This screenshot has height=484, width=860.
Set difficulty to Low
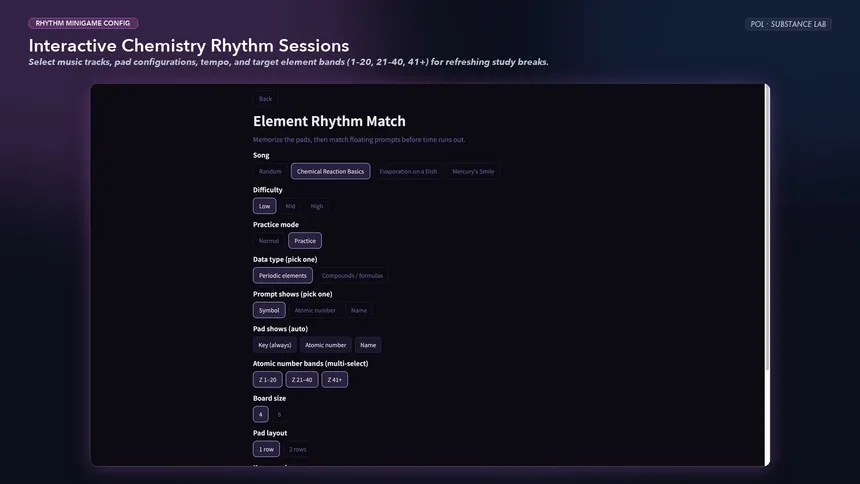[x=264, y=206]
